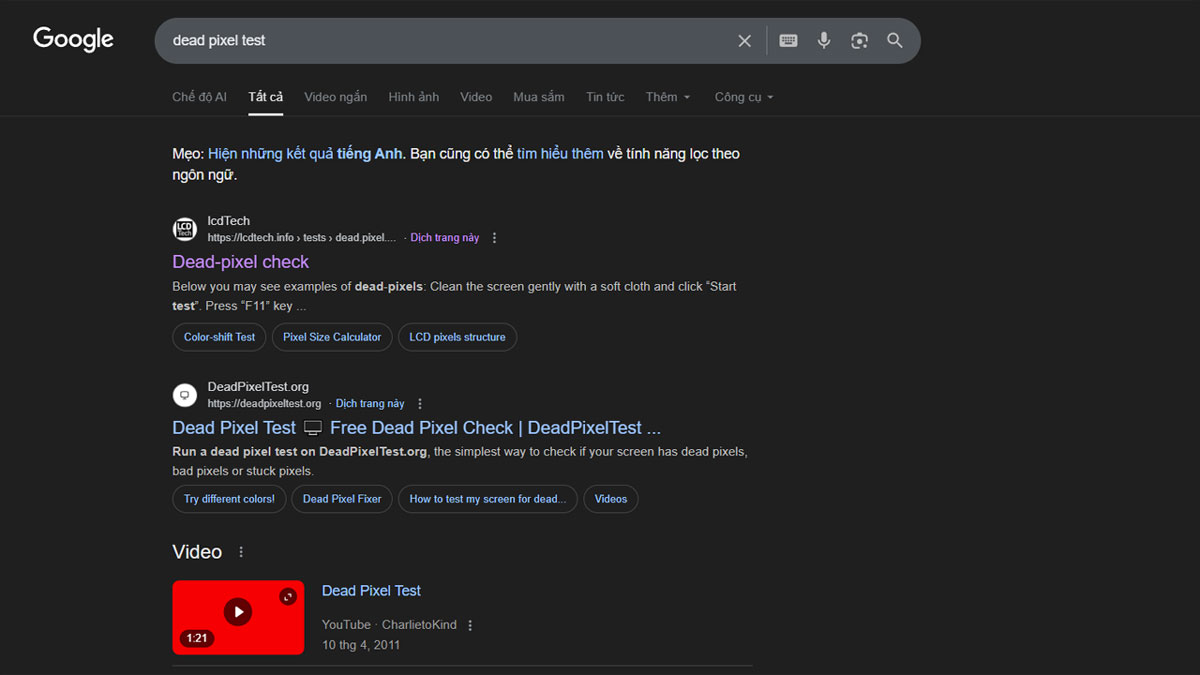Start voice search with microphone icon
The width and height of the screenshot is (1200, 675).
tap(824, 41)
